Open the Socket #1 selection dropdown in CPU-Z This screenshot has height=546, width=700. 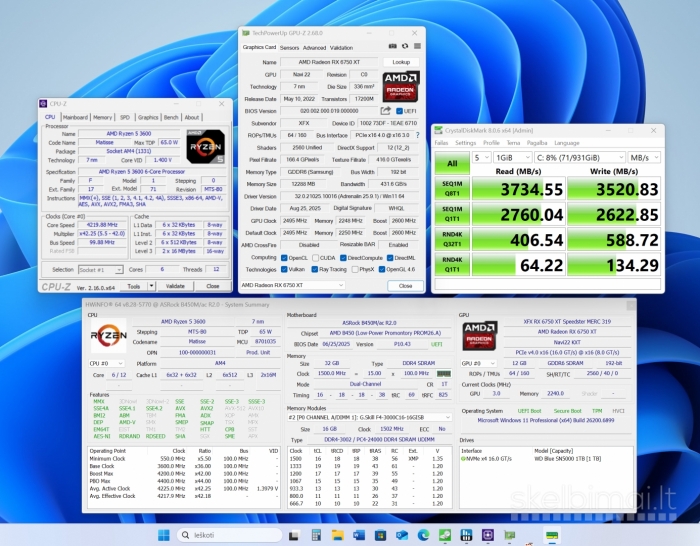tap(100, 270)
